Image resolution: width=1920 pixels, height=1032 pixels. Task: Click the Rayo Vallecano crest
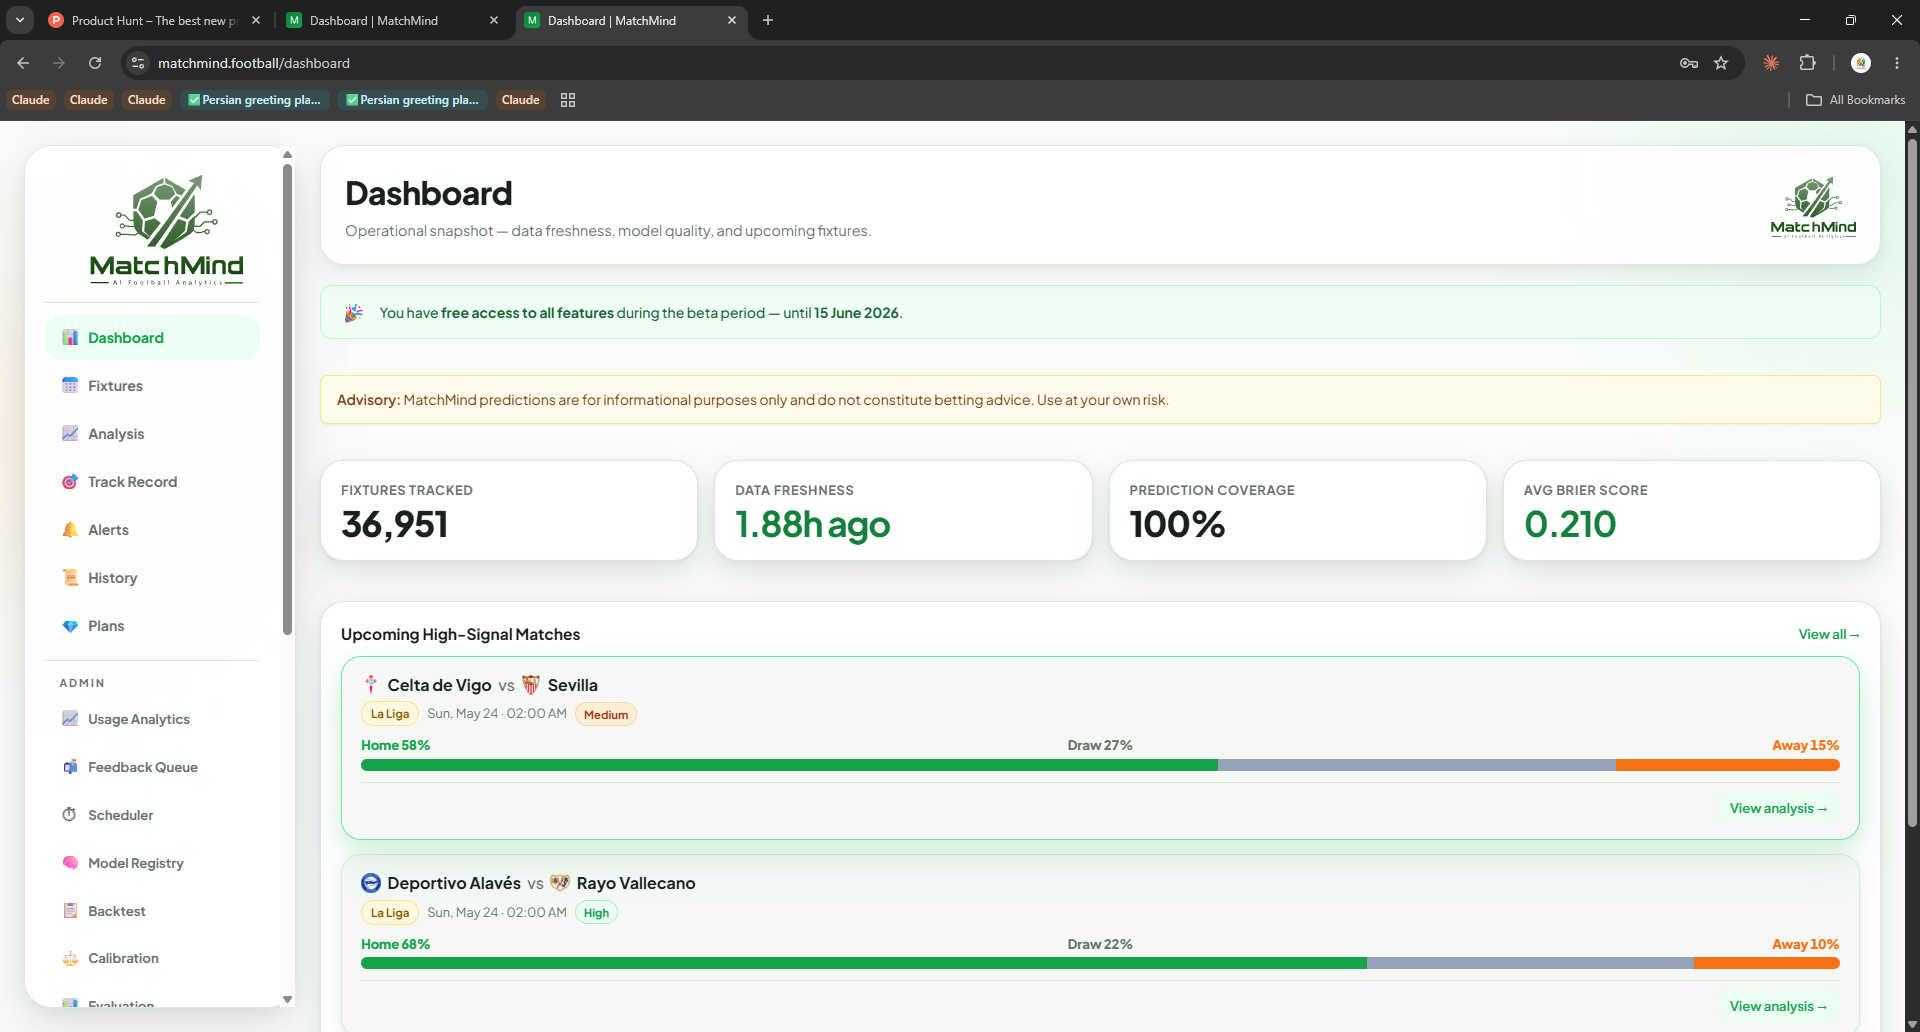560,883
